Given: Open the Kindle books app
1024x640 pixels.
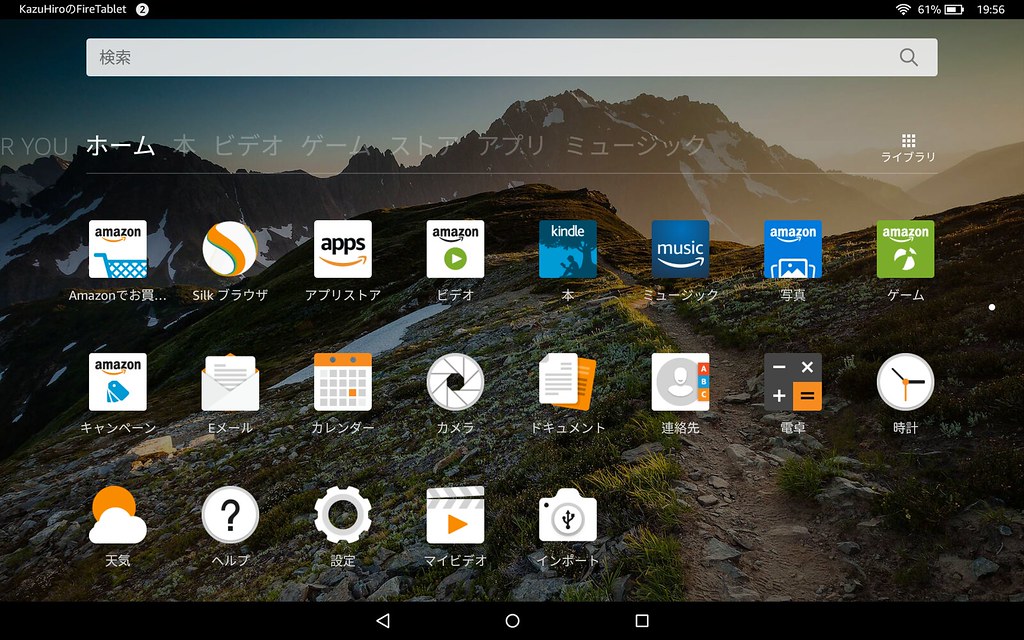Looking at the screenshot, I should [568, 249].
